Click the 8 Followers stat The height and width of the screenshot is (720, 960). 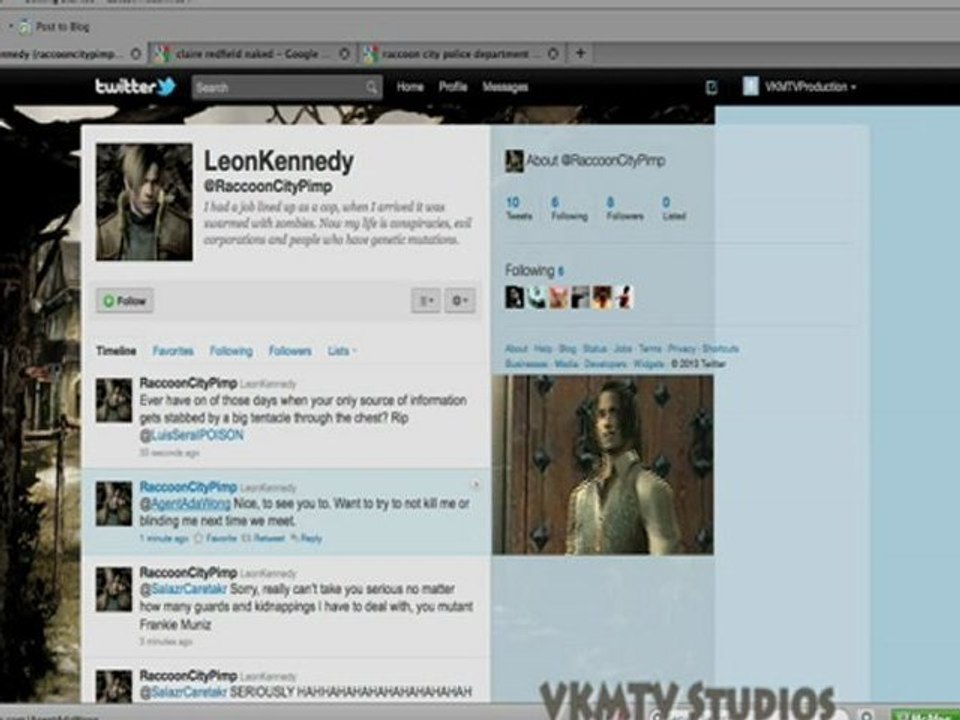pos(624,208)
